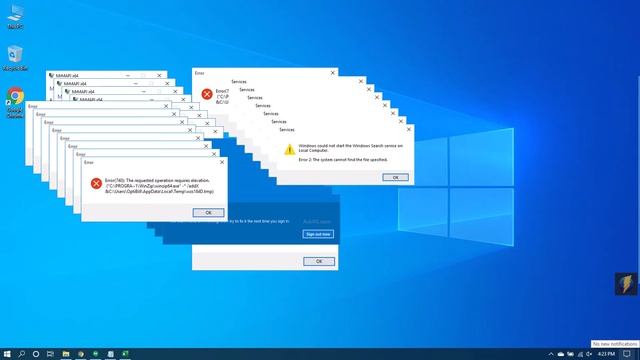The width and height of the screenshot is (640, 360).
Task: Select the green Excel-style taskbar app
Action: [125, 354]
